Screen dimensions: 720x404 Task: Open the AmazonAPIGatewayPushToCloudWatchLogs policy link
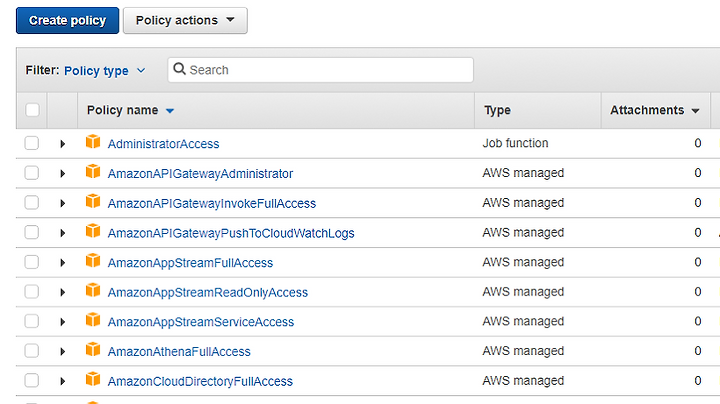point(231,233)
